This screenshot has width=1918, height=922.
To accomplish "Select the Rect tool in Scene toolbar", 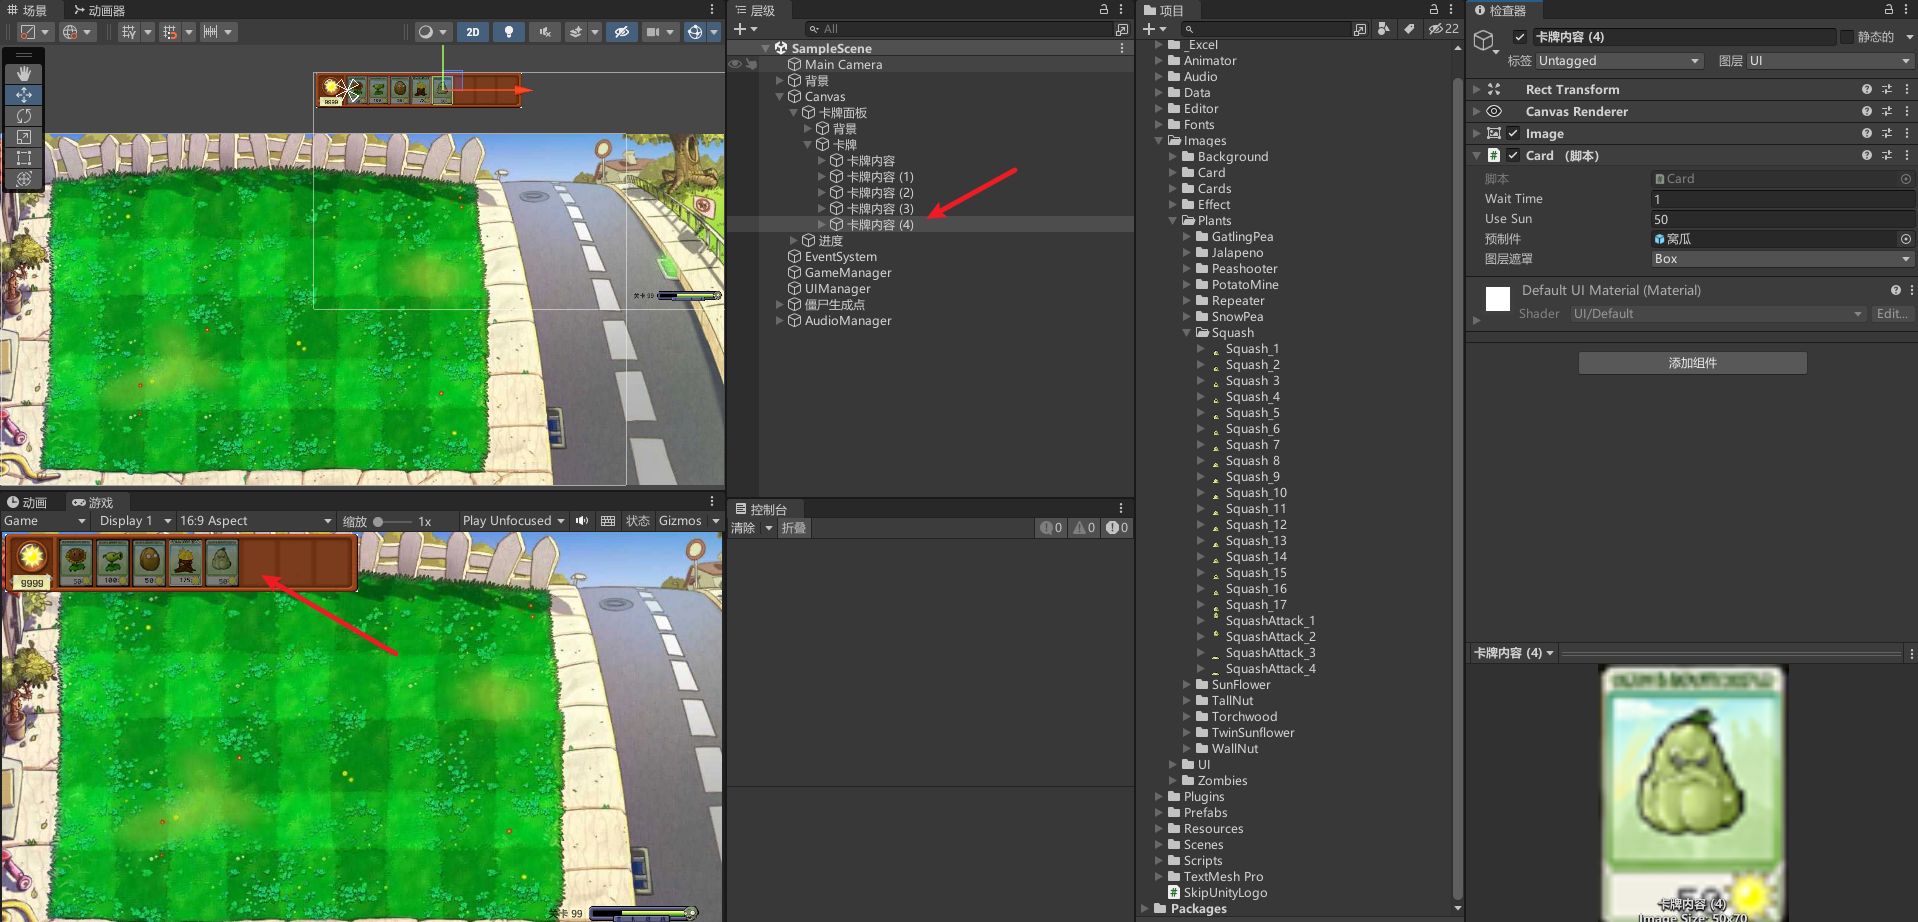I will coord(24,158).
